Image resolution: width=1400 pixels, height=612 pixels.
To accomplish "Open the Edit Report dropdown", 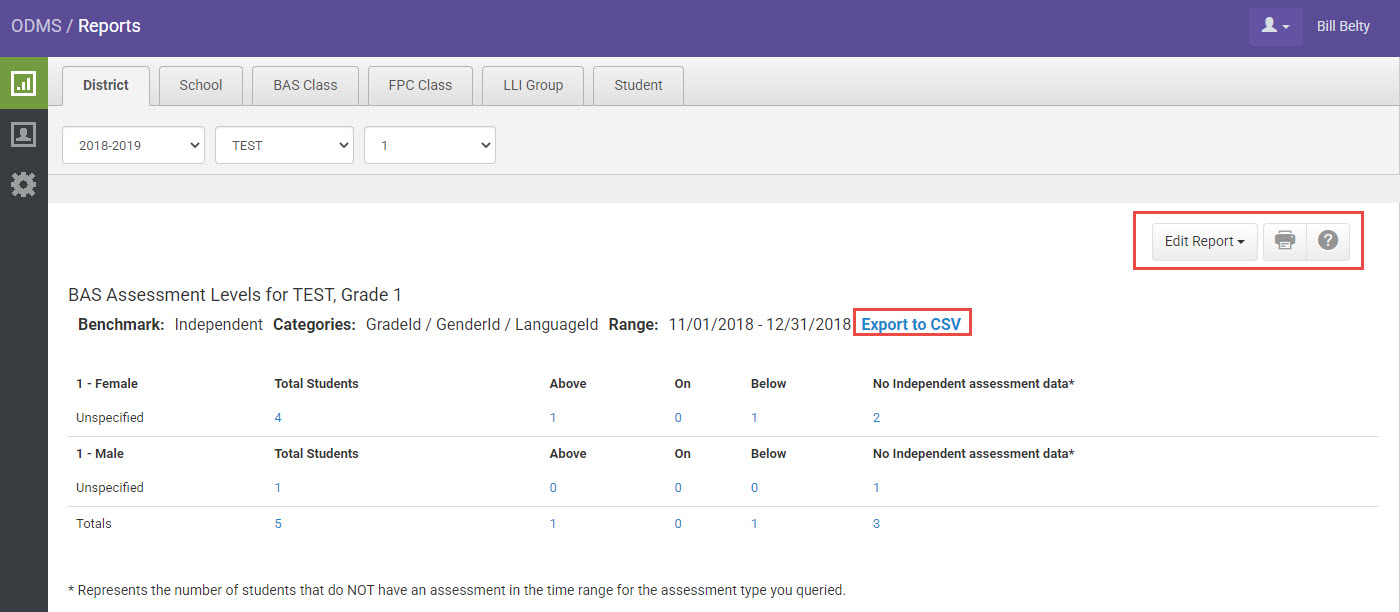I will [x=1203, y=241].
